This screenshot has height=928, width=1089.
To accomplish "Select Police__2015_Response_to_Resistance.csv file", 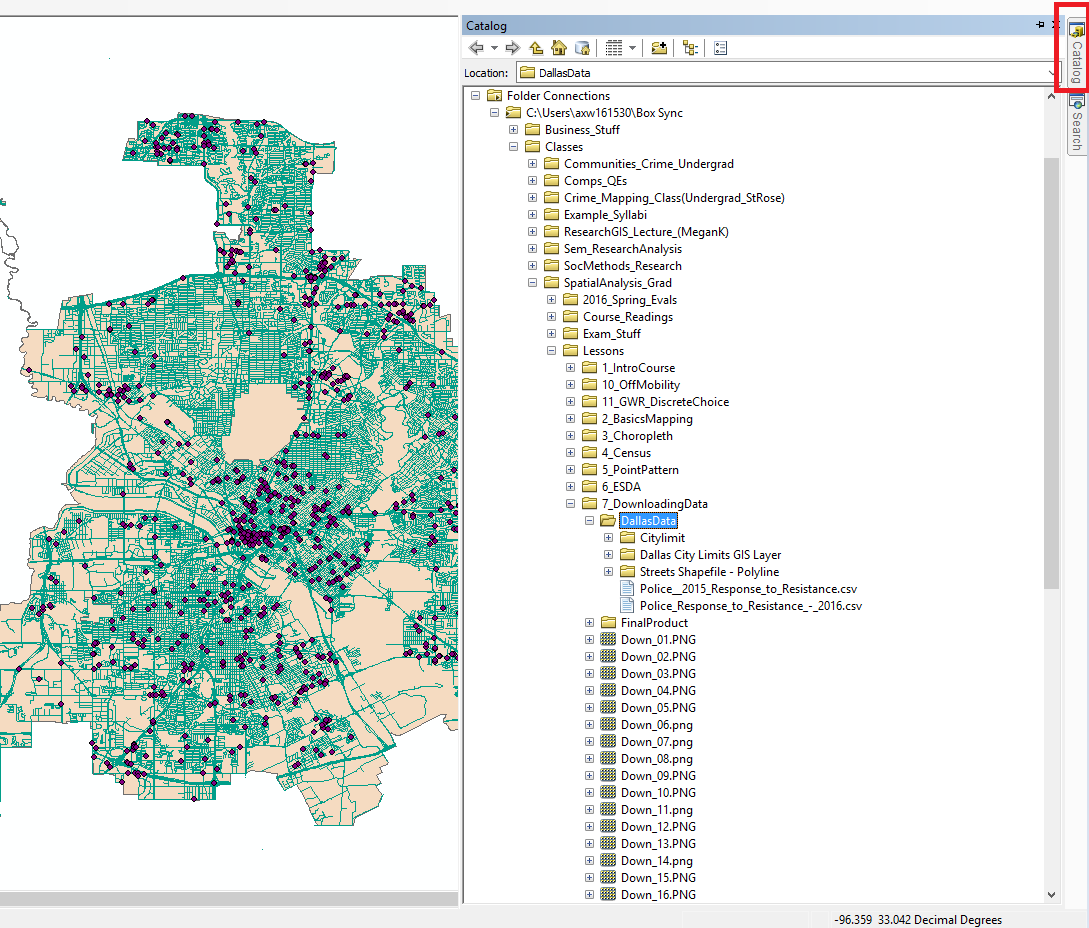I will click(748, 589).
